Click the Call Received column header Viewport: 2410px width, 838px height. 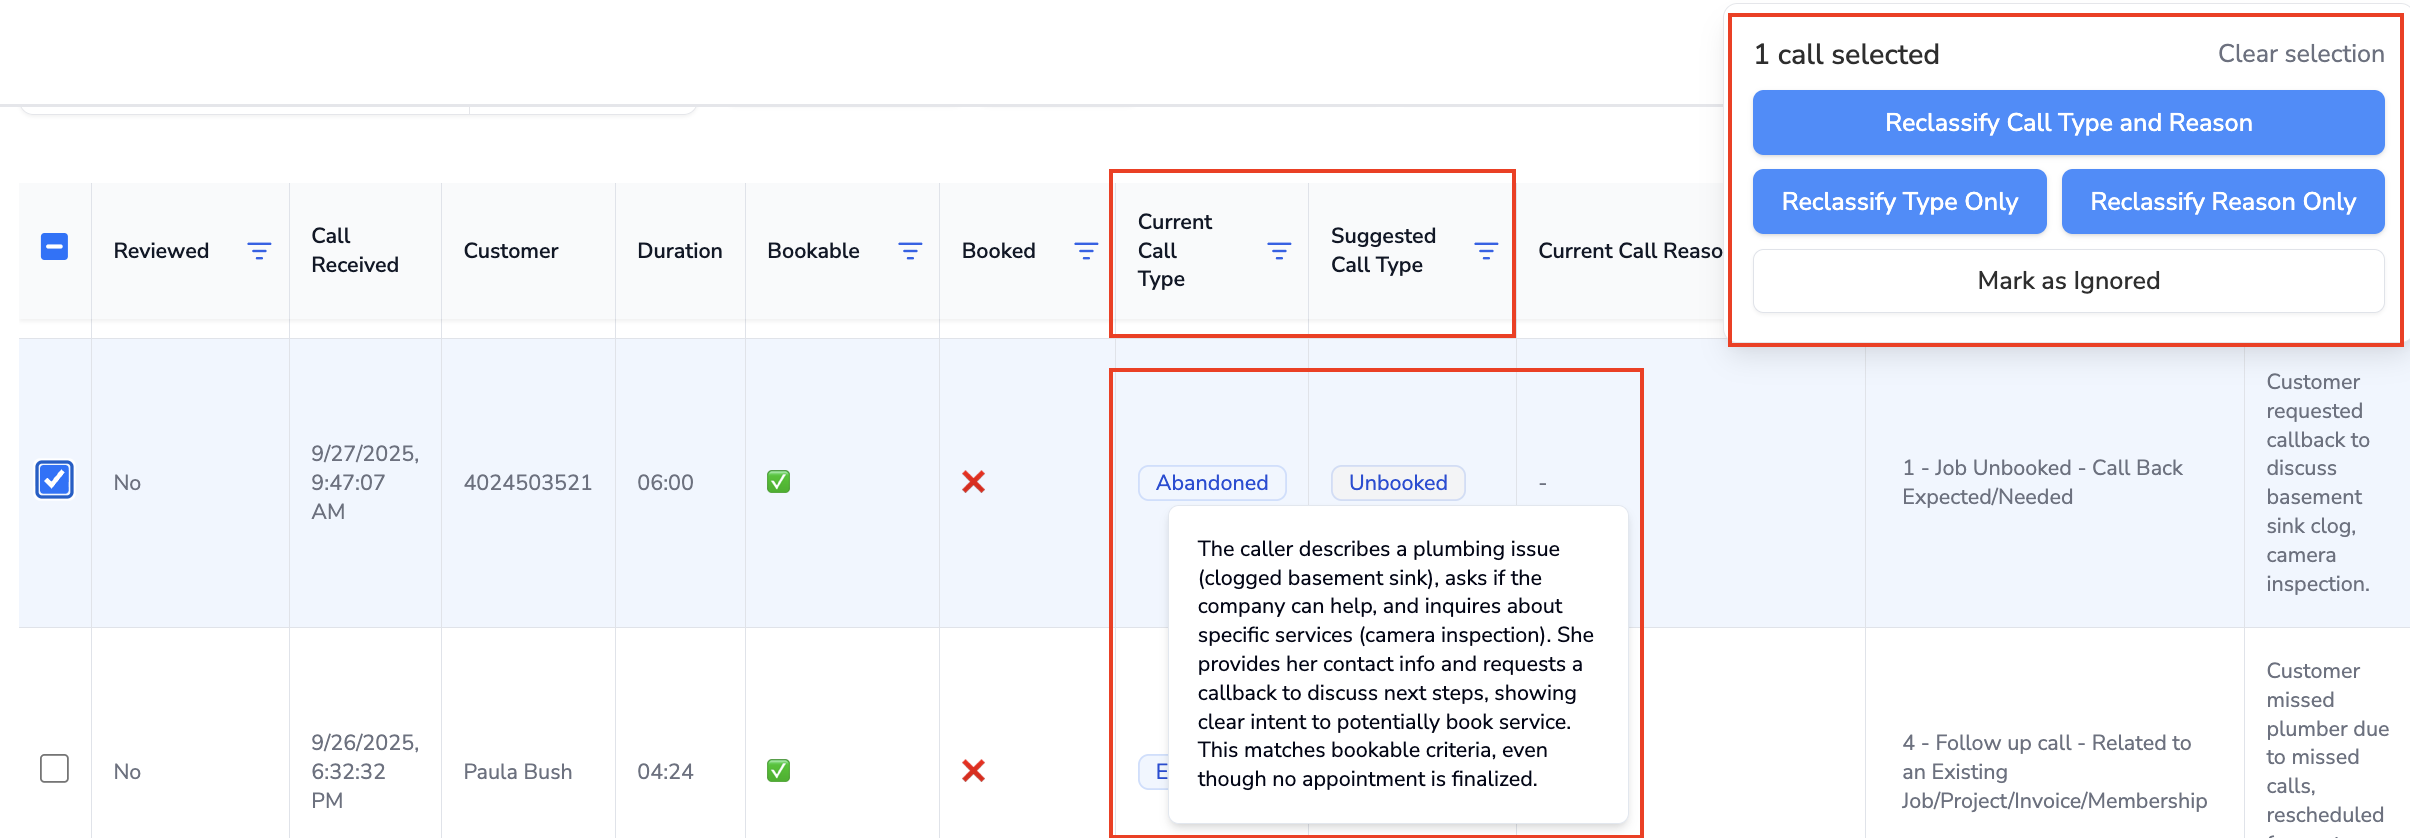pyautogui.click(x=355, y=250)
